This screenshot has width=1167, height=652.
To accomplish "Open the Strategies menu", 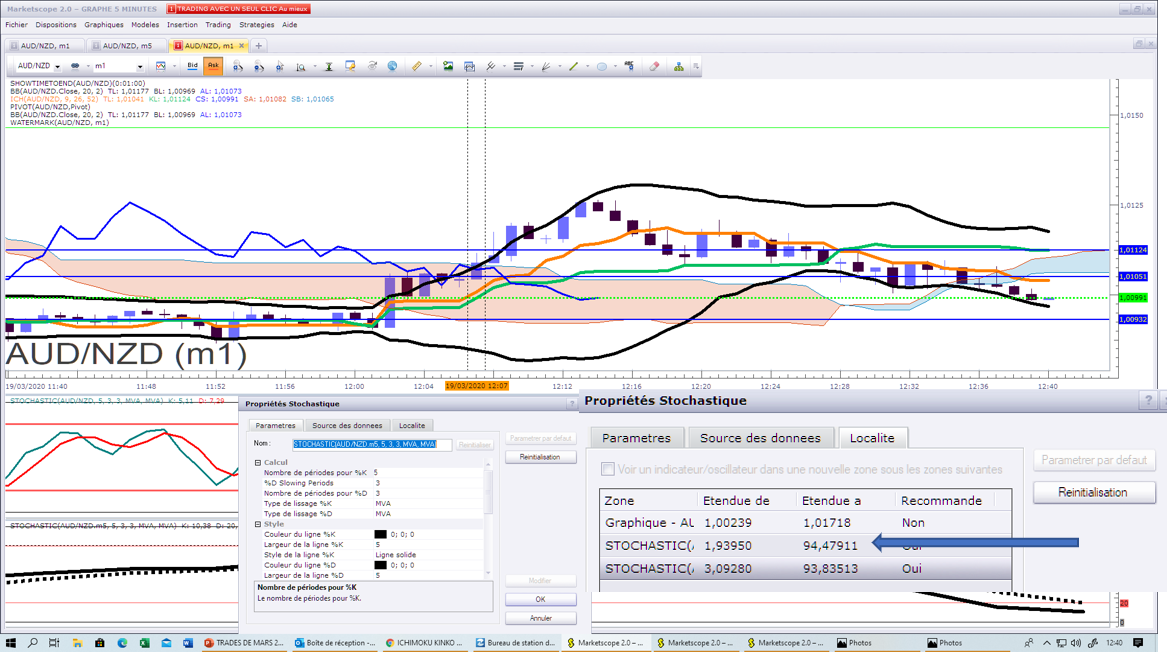I will tap(257, 25).
